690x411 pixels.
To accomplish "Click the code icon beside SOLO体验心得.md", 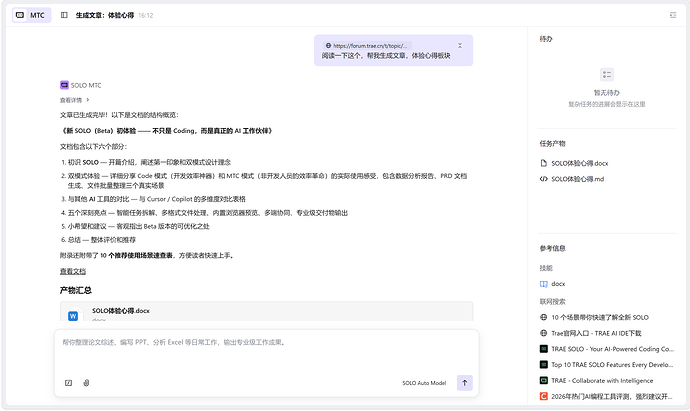I will (x=543, y=179).
